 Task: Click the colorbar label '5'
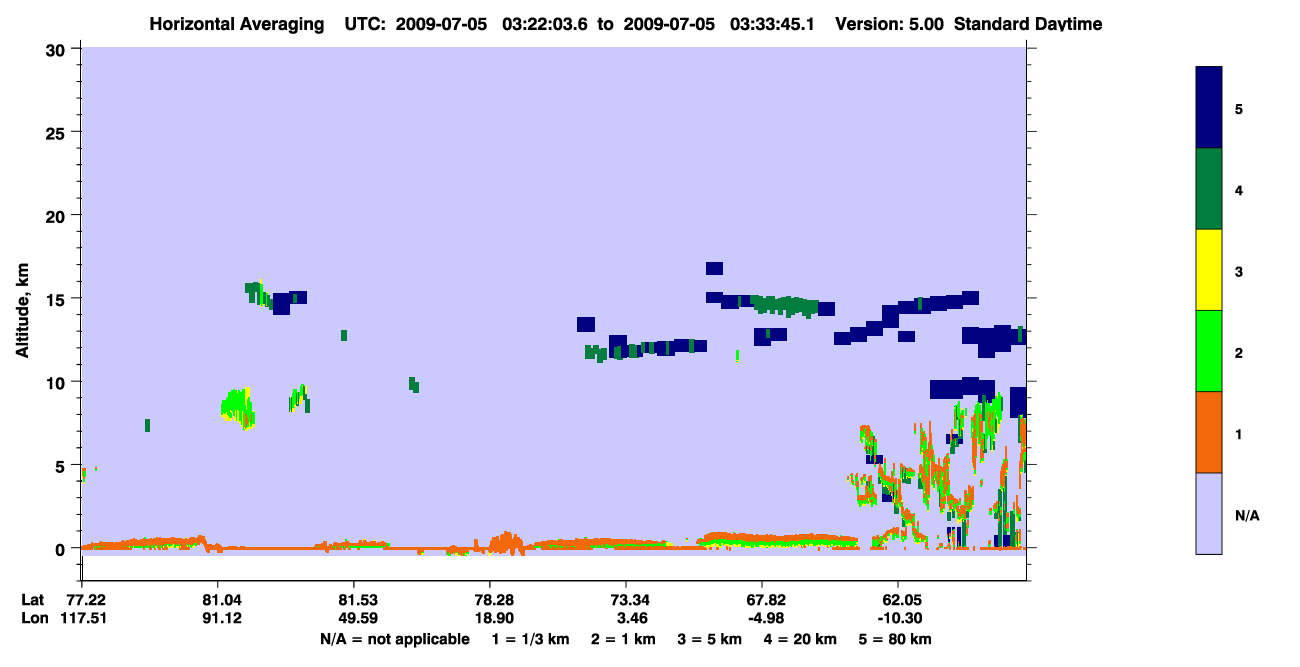[1239, 108]
